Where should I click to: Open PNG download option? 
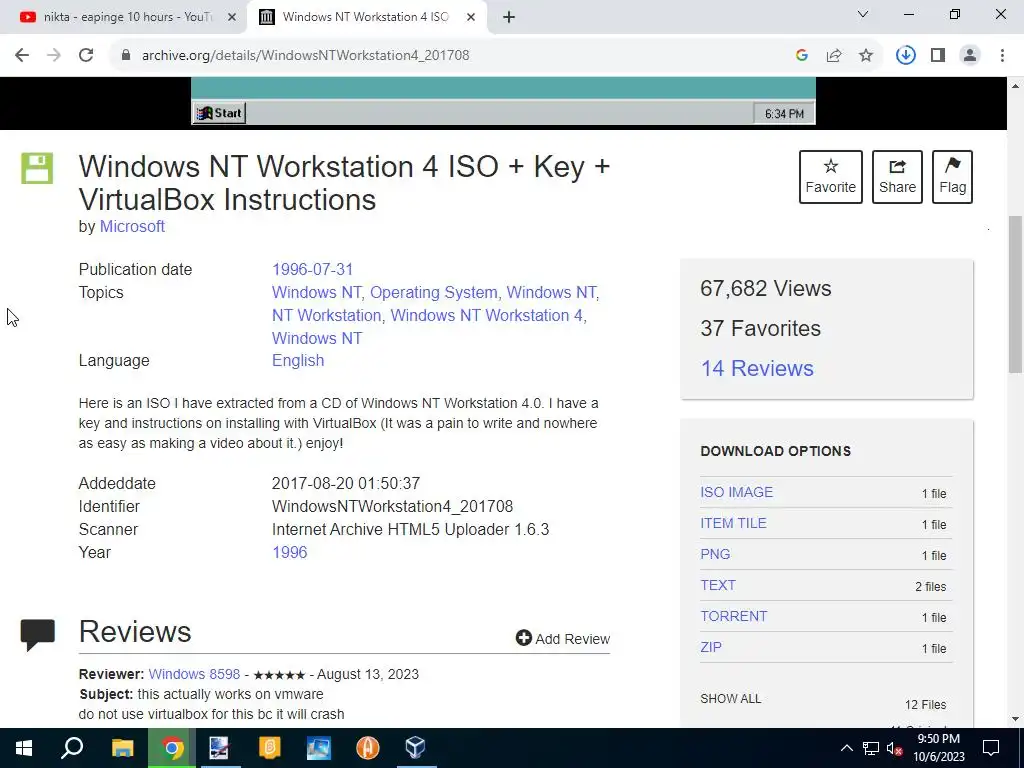[x=715, y=554]
